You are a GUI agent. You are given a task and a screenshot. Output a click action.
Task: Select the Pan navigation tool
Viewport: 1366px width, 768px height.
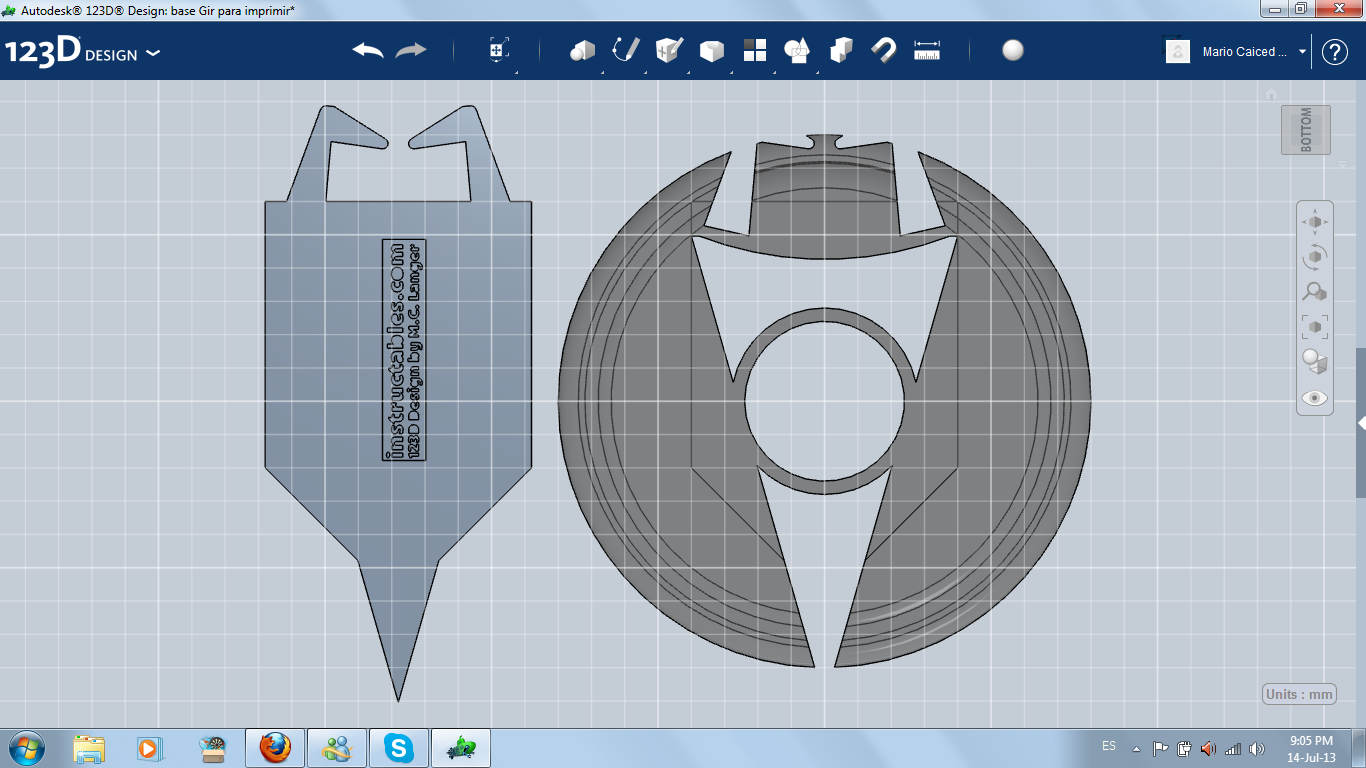coord(1315,221)
